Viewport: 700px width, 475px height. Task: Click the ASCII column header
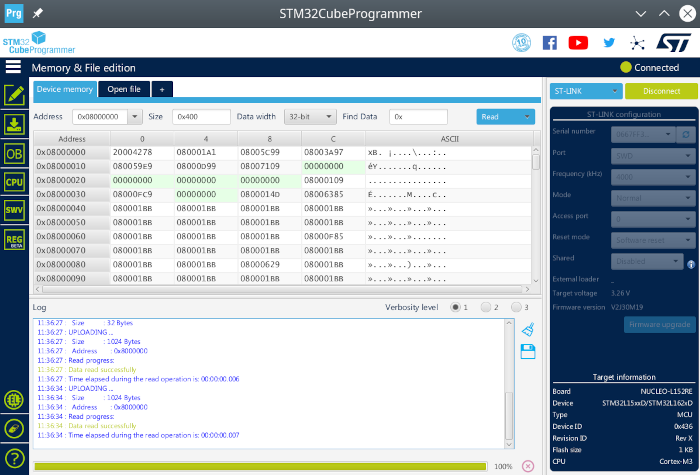coord(449,139)
